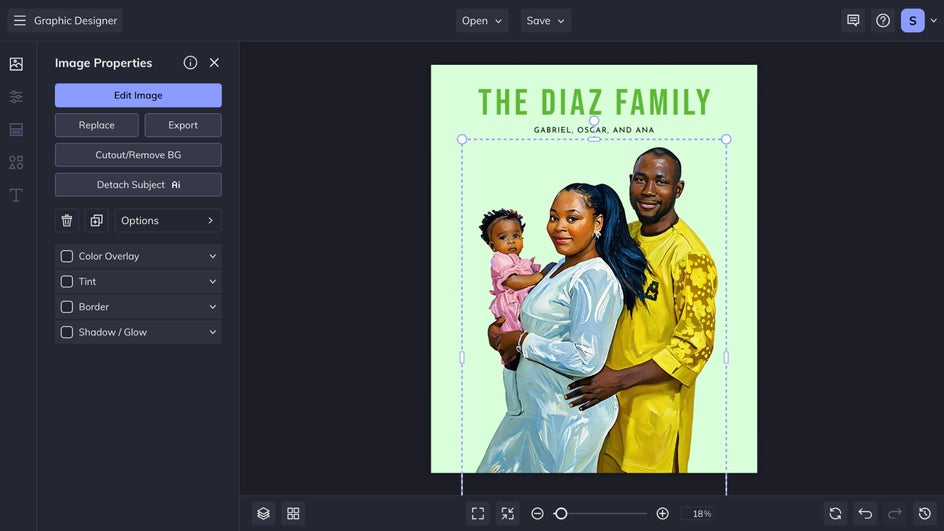Fit canvas to screen icon

tap(478, 514)
